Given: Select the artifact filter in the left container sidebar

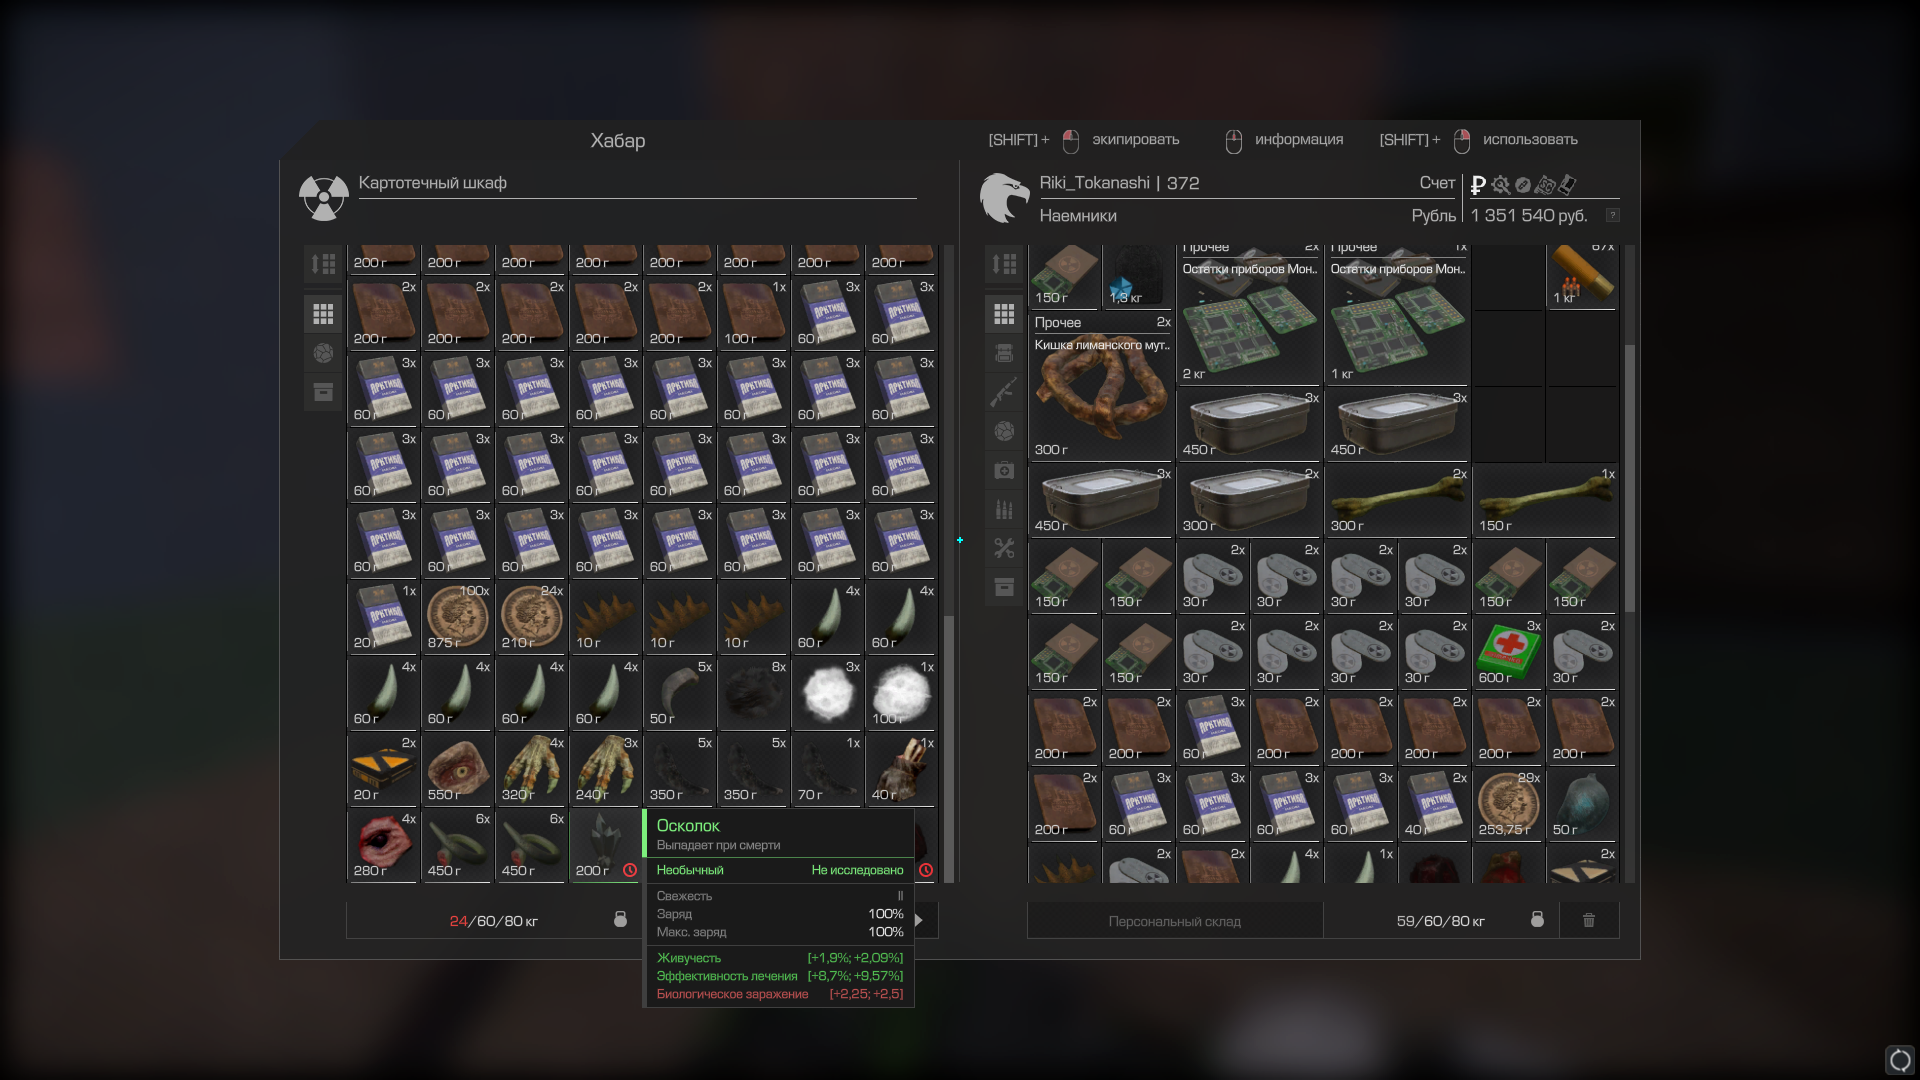Looking at the screenshot, I should tap(323, 353).
